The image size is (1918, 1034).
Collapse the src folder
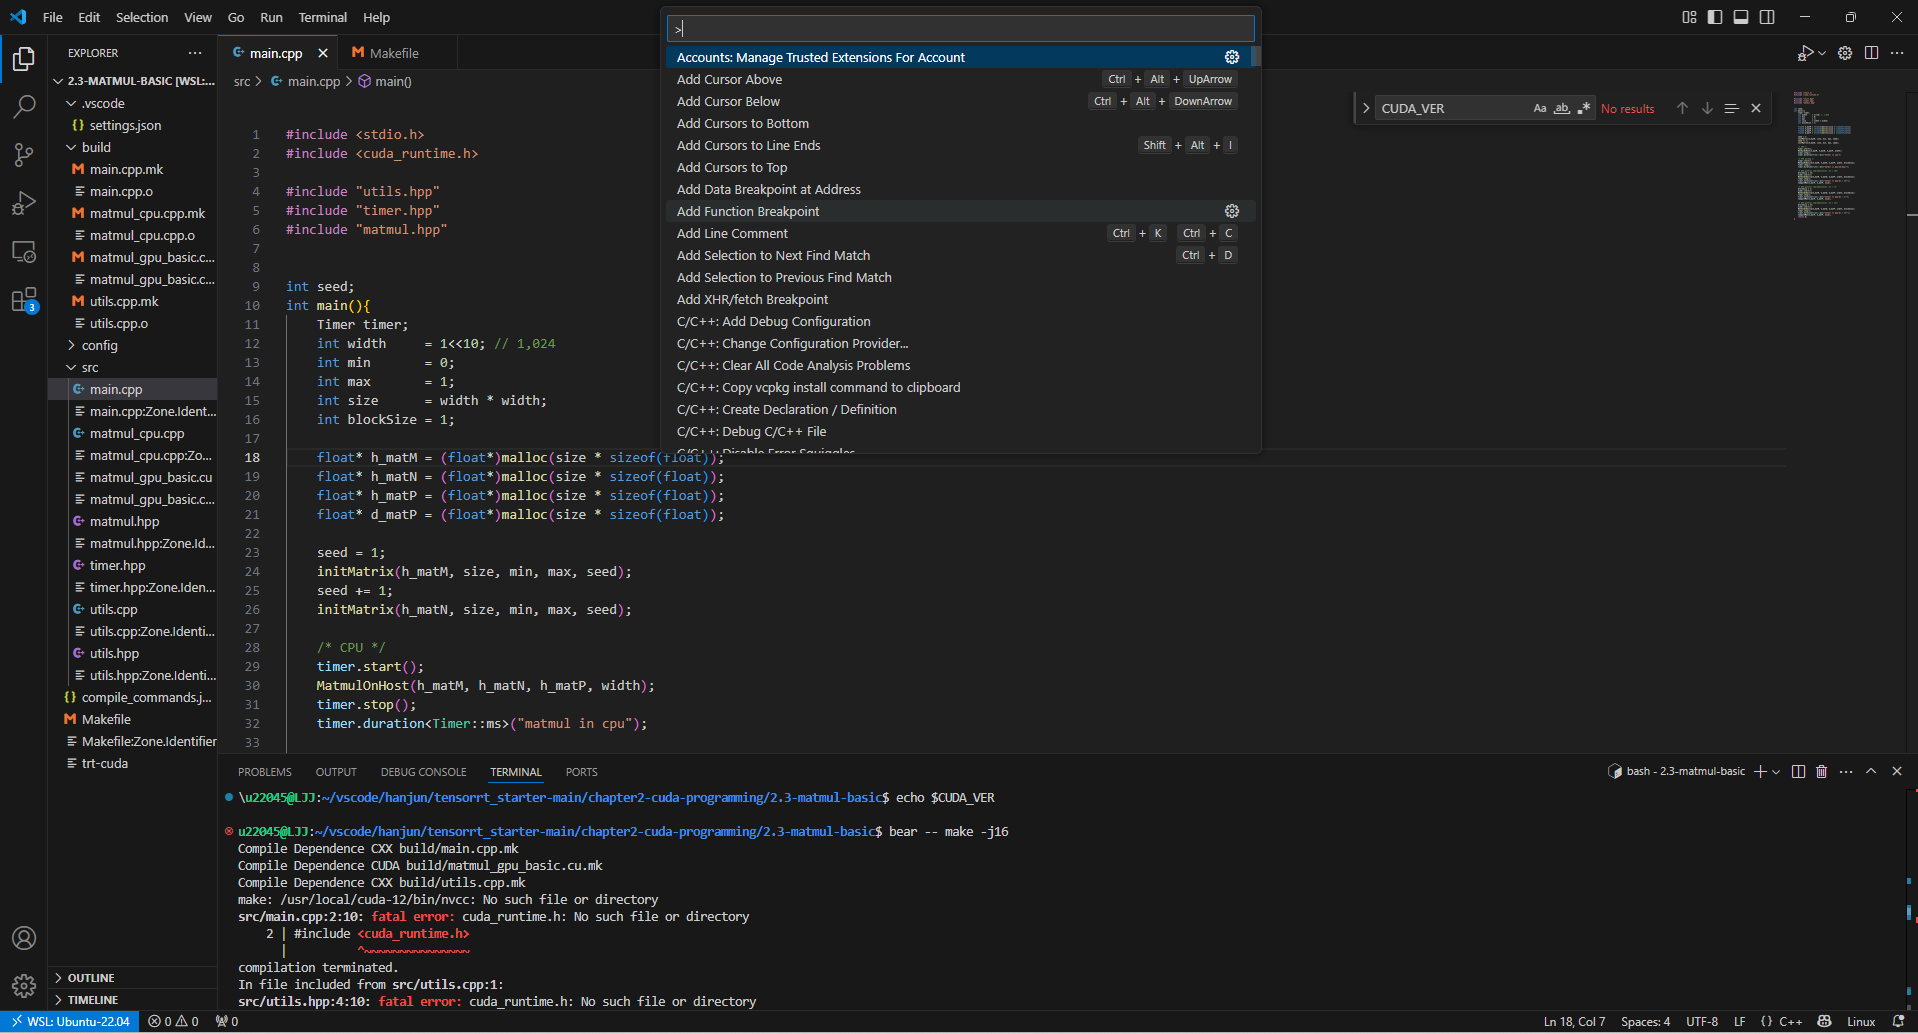click(x=133, y=367)
